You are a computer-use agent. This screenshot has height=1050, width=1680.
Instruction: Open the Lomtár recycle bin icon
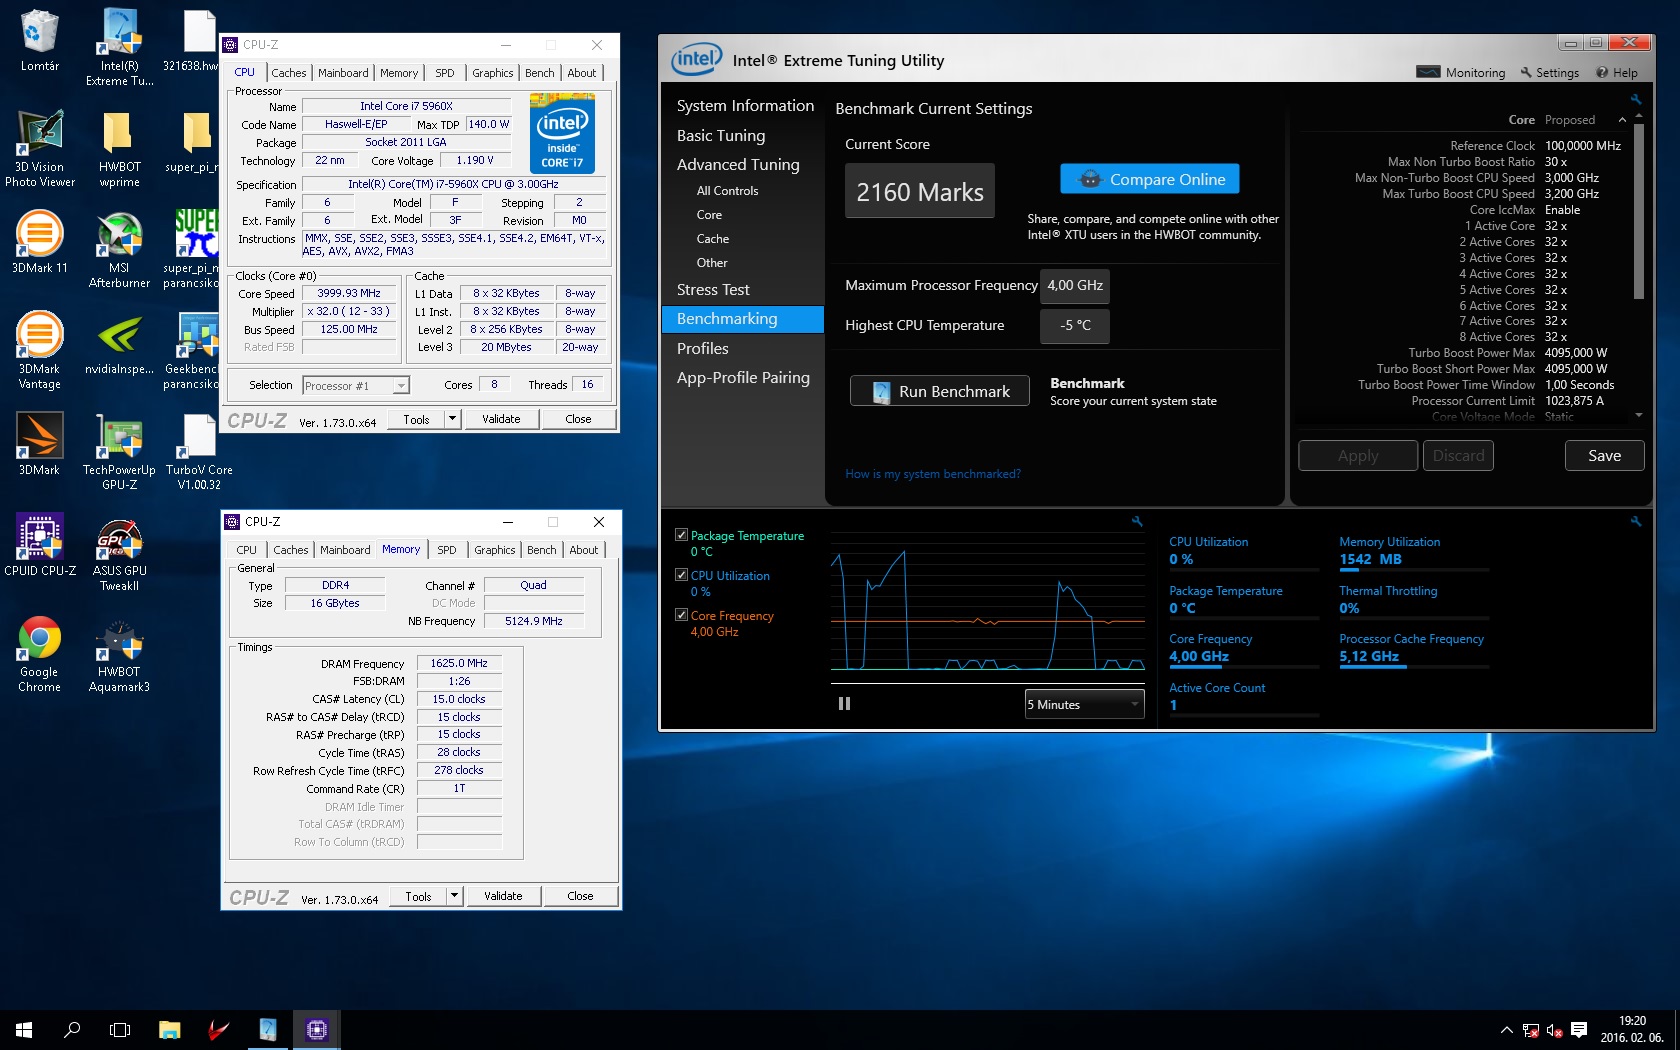point(39,41)
